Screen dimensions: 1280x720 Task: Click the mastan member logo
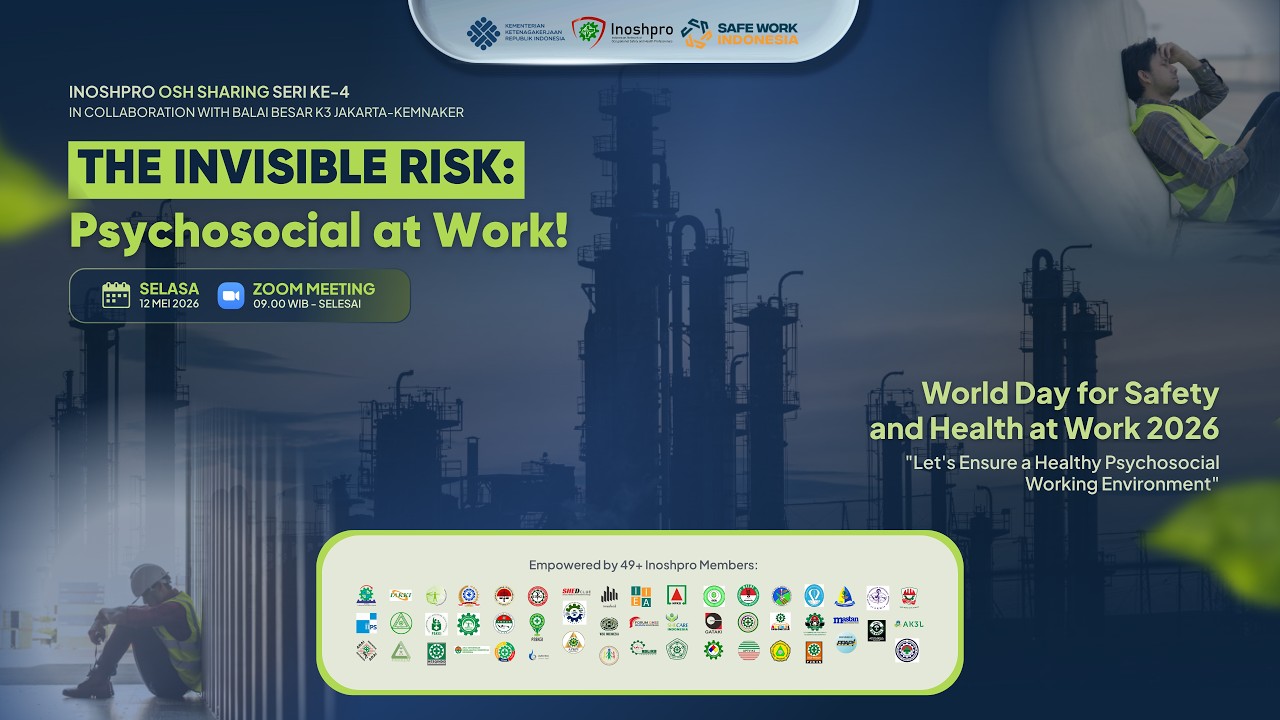tap(846, 620)
